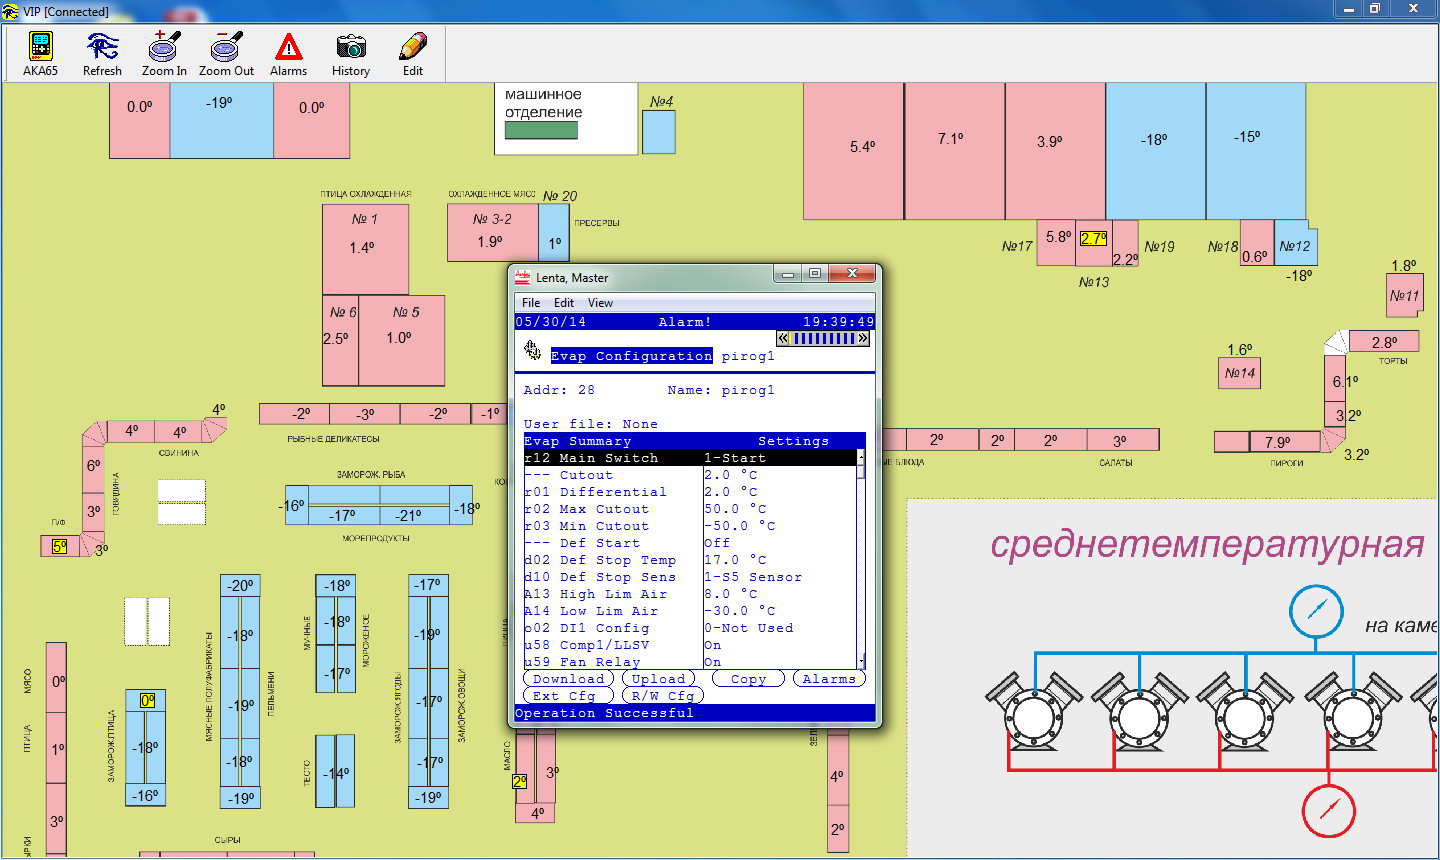Open the Alarms warning triangle
Viewport: 1440px width, 860px height.
pos(288,47)
